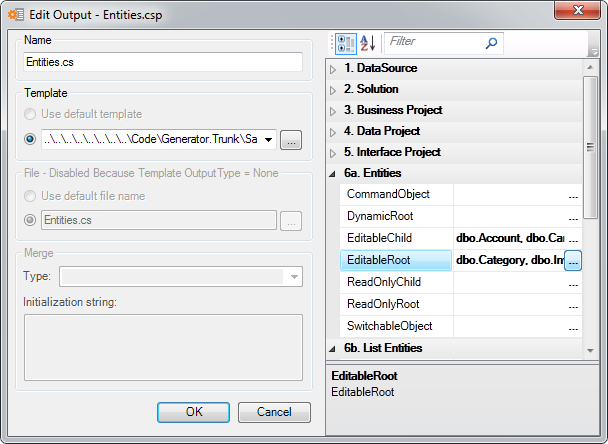The width and height of the screenshot is (608, 444).
Task: Expand the 3. Business Project category
Action: pyautogui.click(x=333, y=111)
